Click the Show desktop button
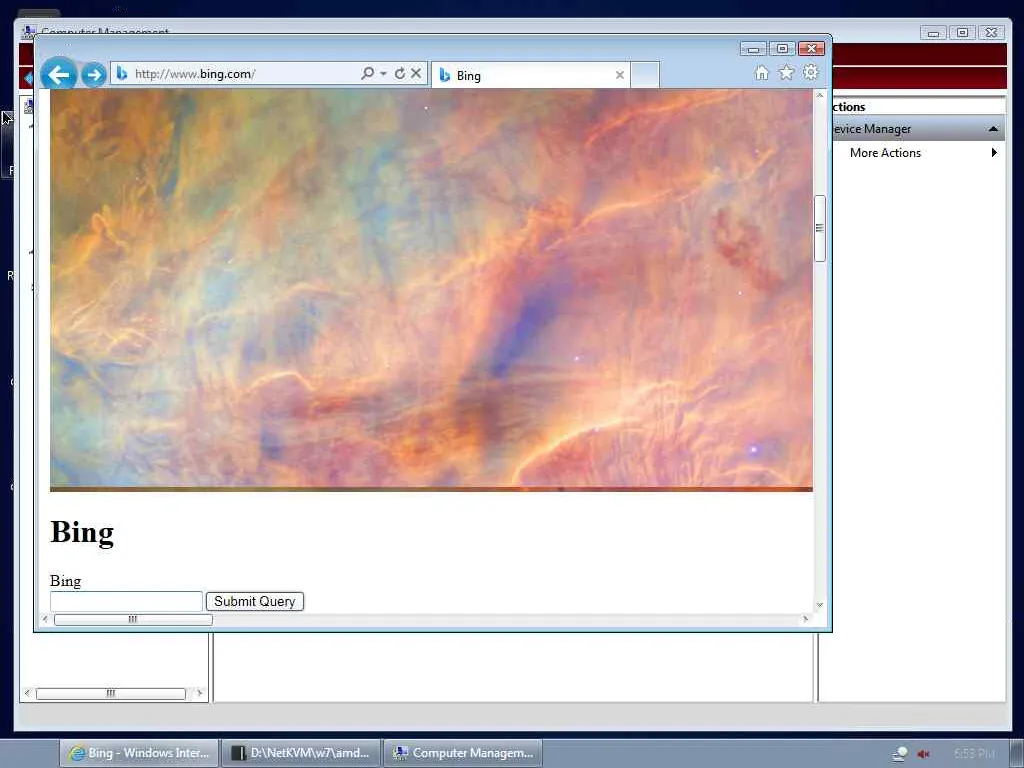The height and width of the screenshot is (768, 1024). pos(1017,753)
